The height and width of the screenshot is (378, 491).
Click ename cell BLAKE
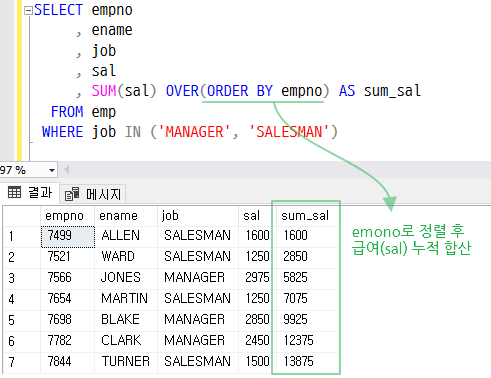click(x=126, y=320)
